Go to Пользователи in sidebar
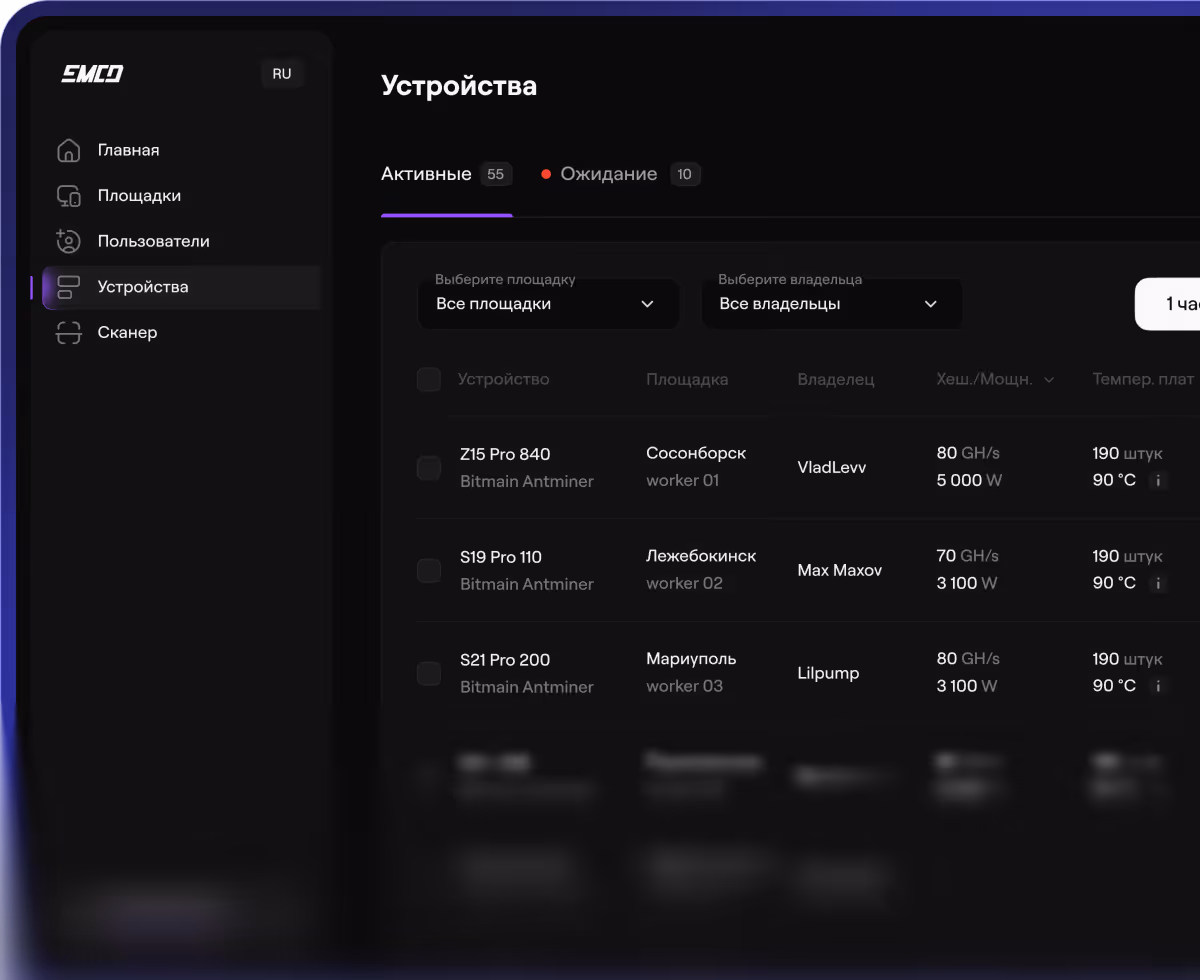This screenshot has height=980, width=1200. 154,241
